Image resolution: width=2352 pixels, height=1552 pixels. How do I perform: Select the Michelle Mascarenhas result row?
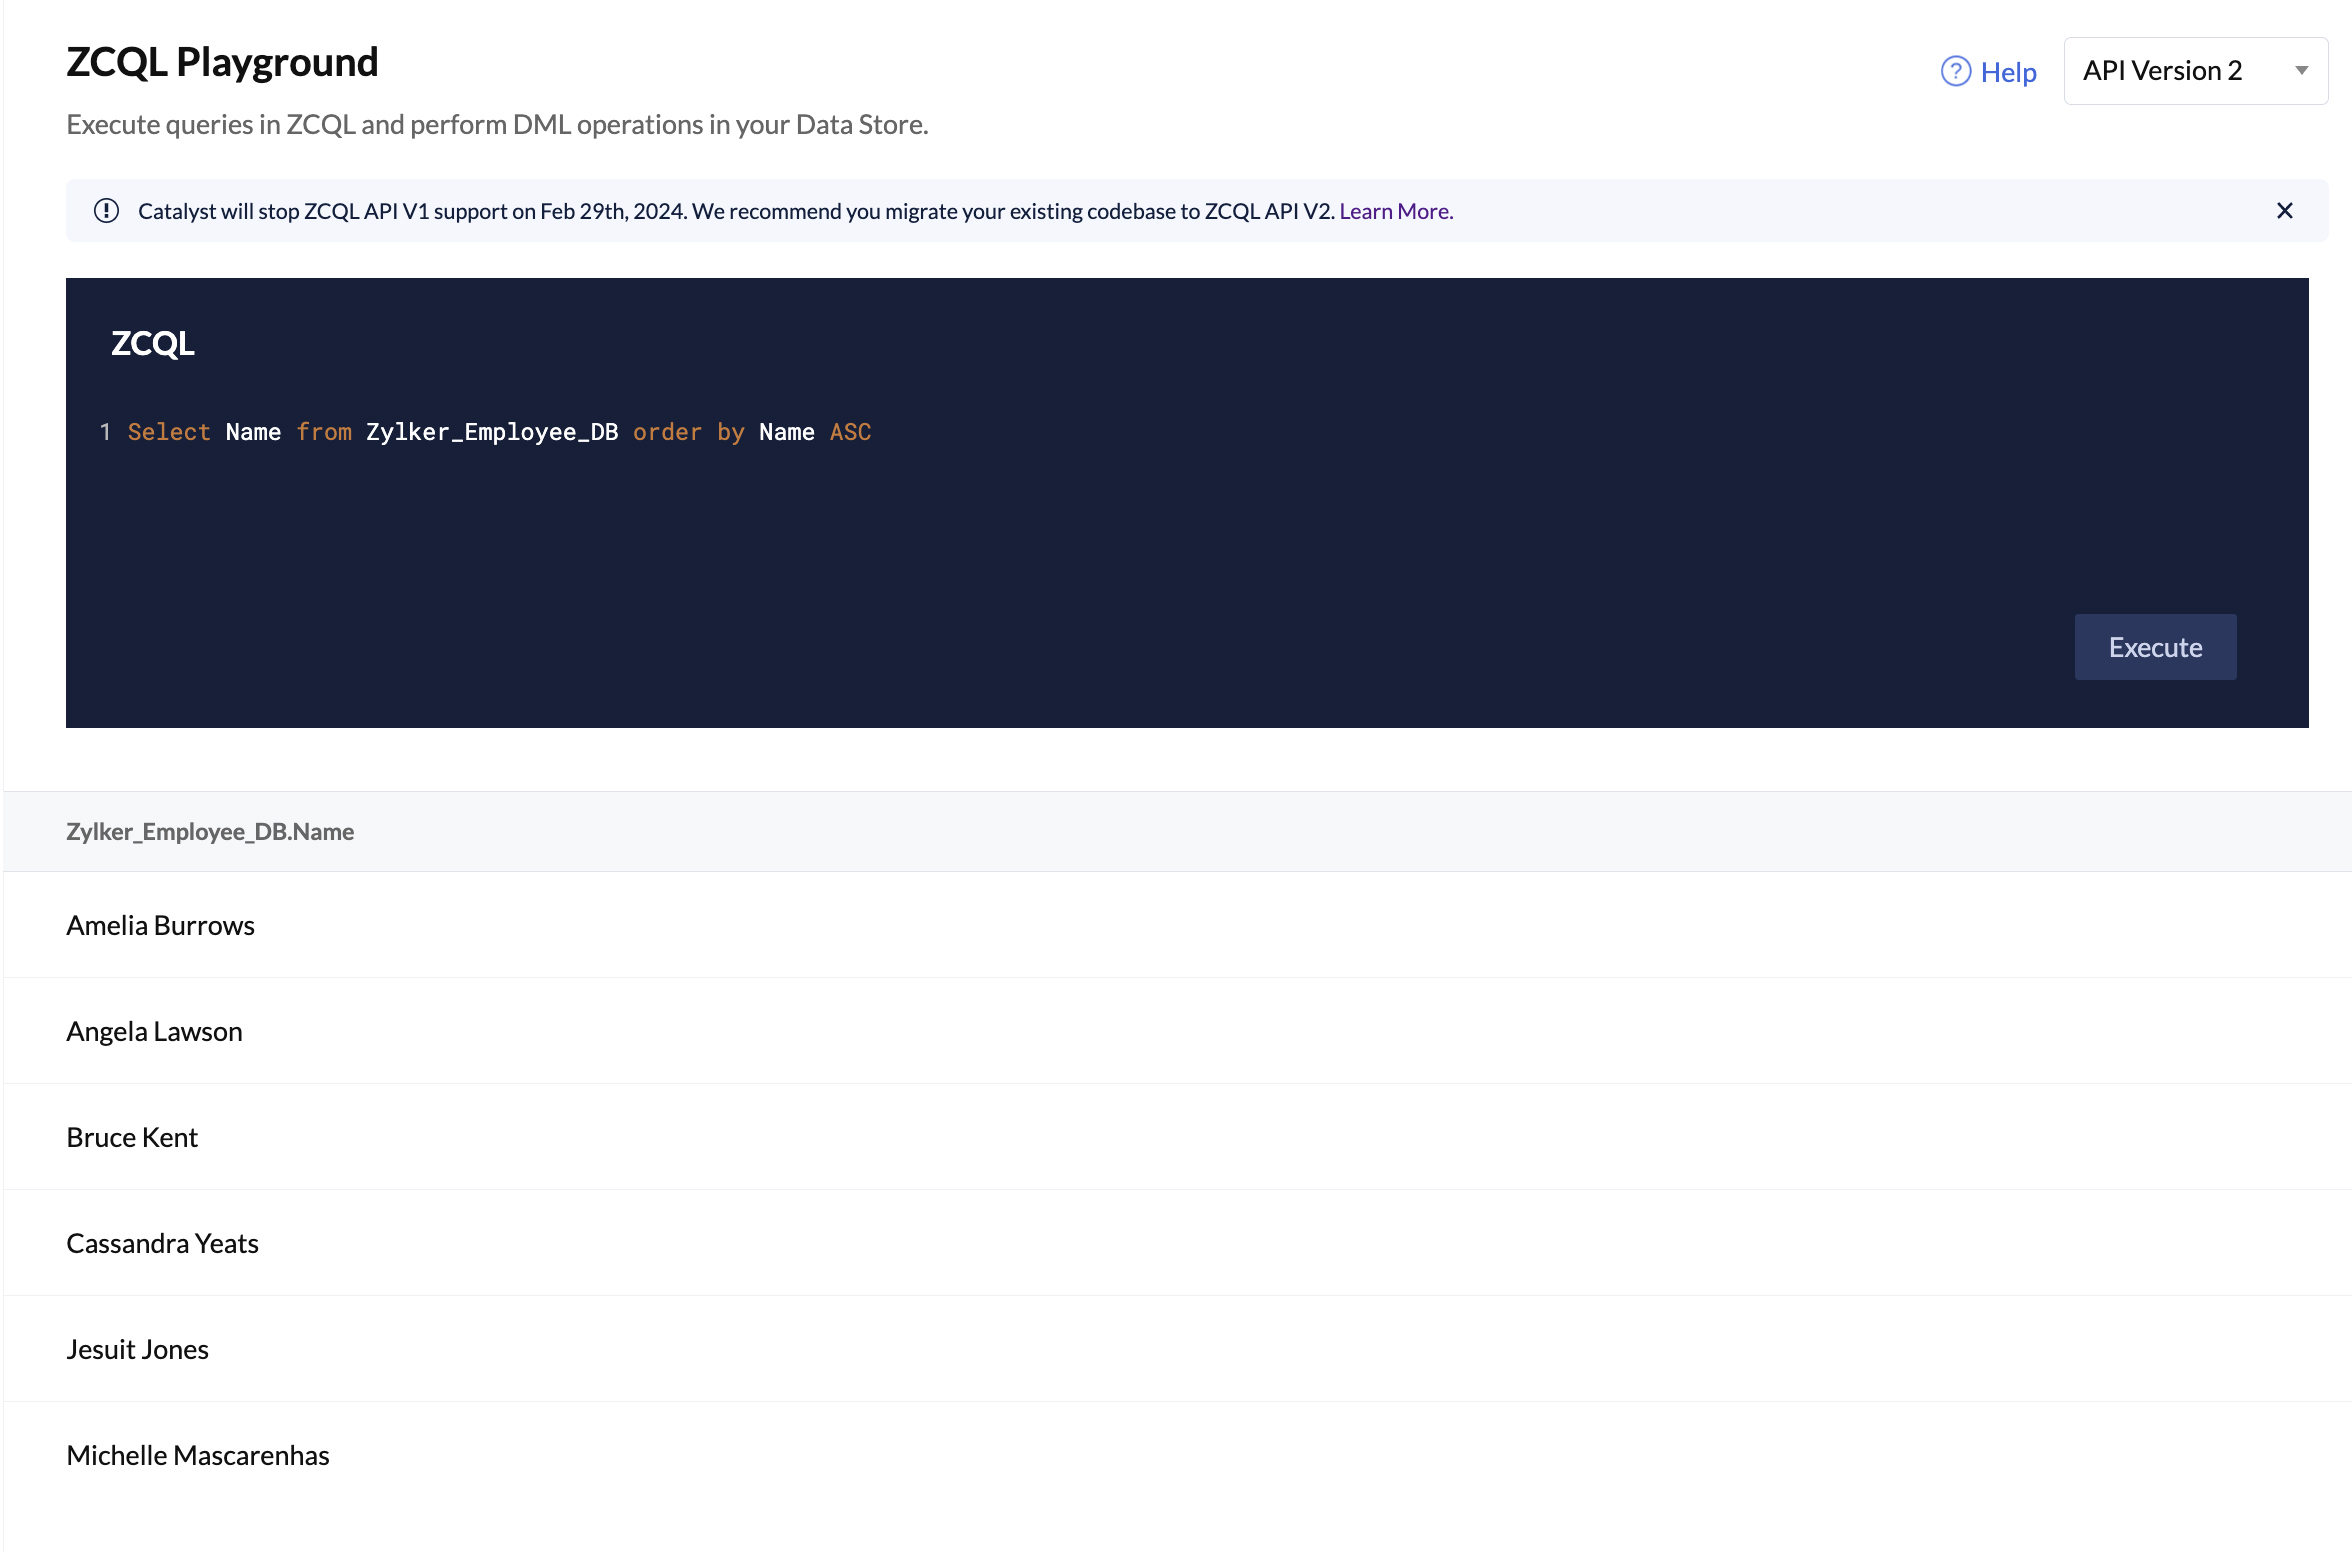click(198, 1456)
